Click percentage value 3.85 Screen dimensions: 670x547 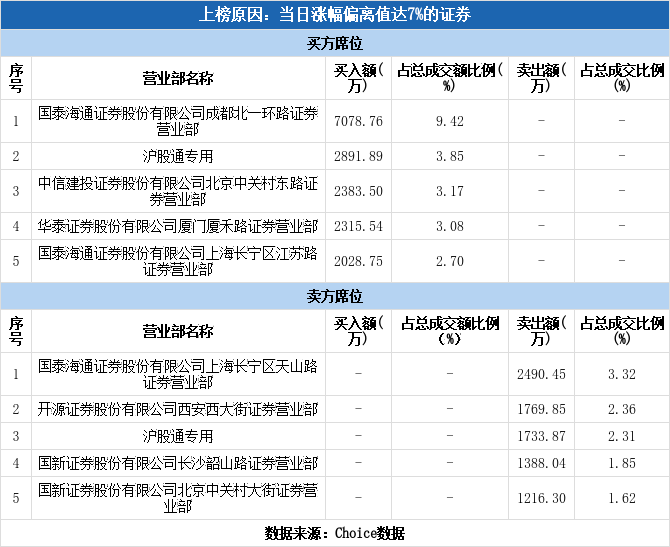[x=450, y=156]
